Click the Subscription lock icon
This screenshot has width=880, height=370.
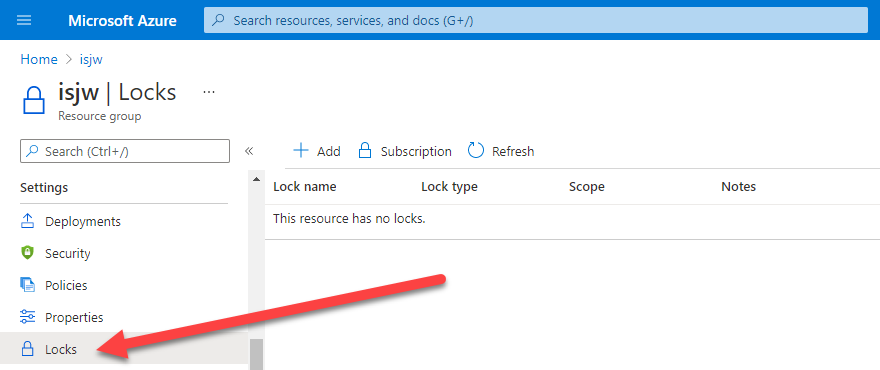point(365,150)
